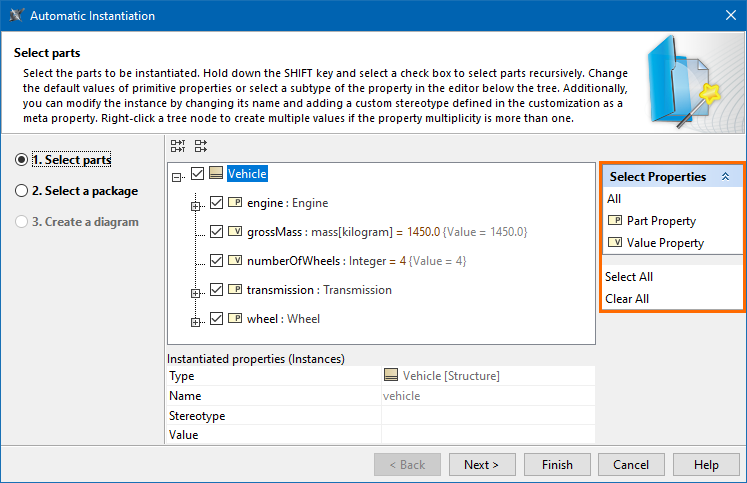Image resolution: width=747 pixels, height=483 pixels.
Task: Expand the wheel tree node
Action: tap(195, 322)
